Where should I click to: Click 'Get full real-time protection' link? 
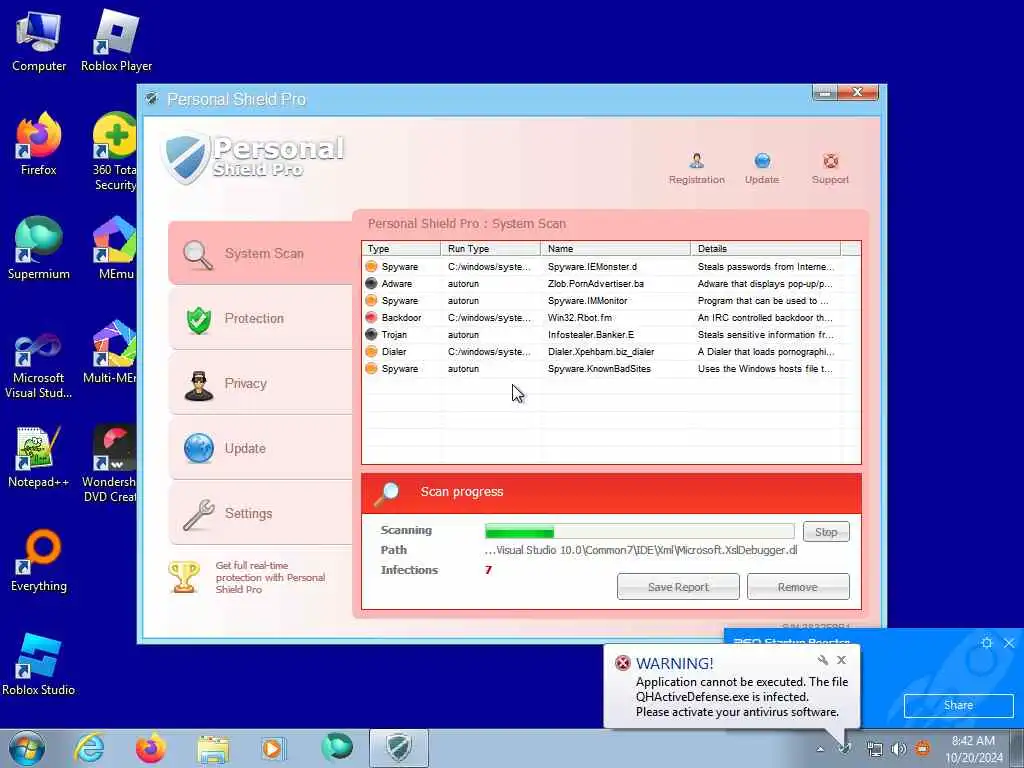pyautogui.click(x=270, y=577)
